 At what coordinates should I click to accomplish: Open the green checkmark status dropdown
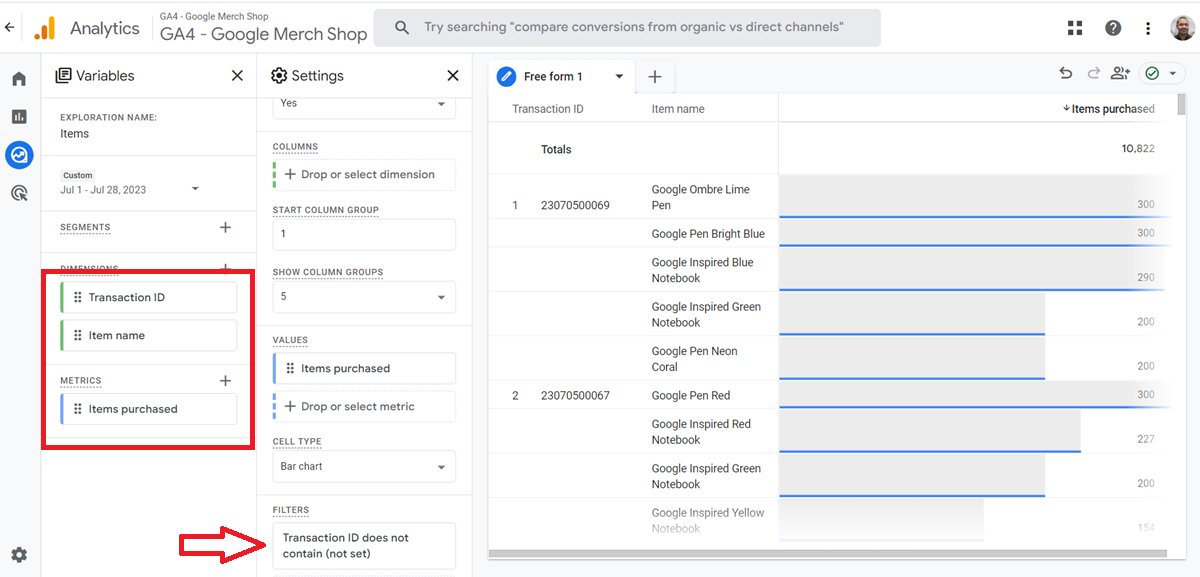pos(1163,73)
